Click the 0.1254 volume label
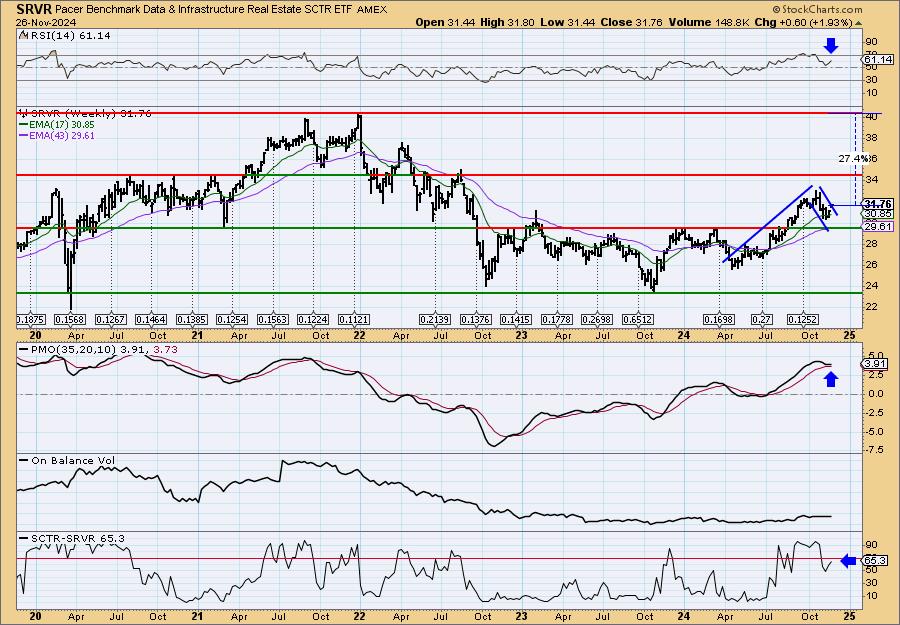 pyautogui.click(x=232, y=319)
